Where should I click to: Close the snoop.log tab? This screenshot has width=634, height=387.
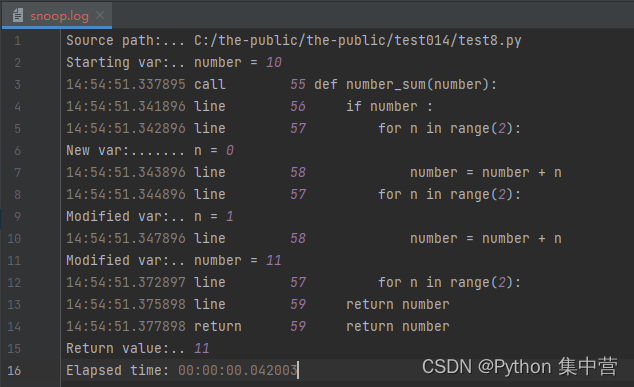pyautogui.click(x=100, y=15)
